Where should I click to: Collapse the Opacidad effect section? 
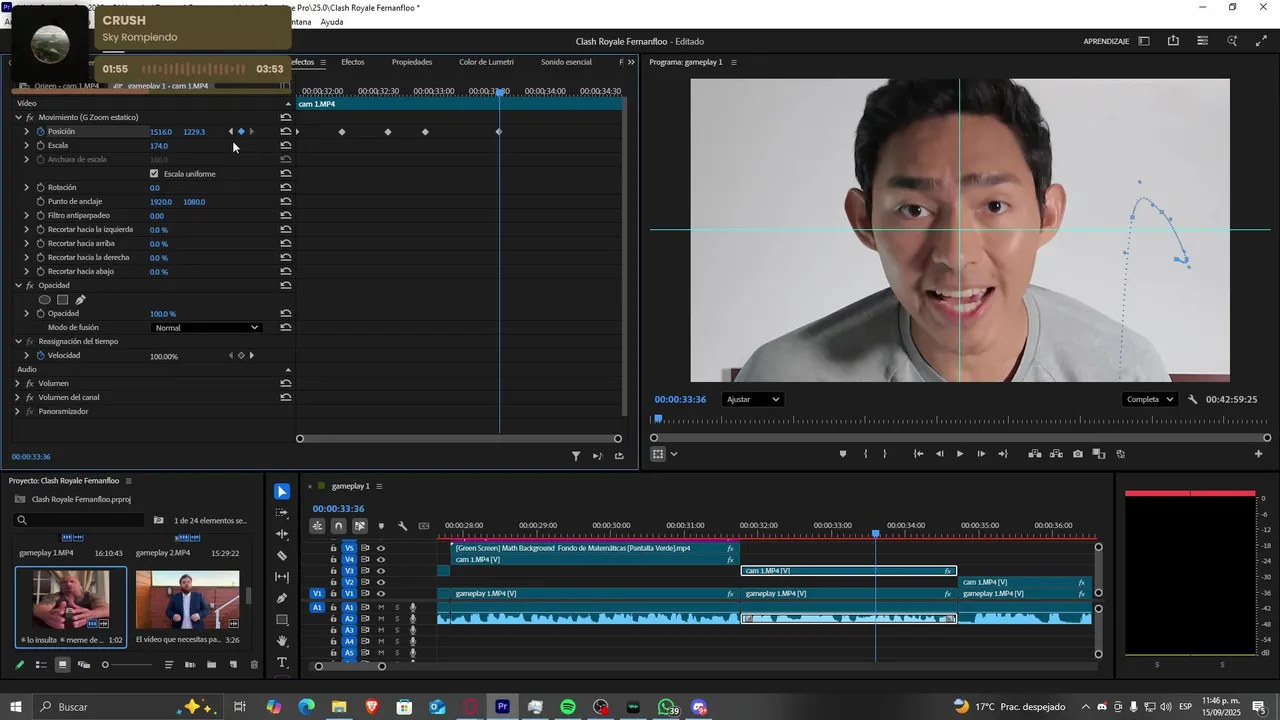[x=17, y=286]
